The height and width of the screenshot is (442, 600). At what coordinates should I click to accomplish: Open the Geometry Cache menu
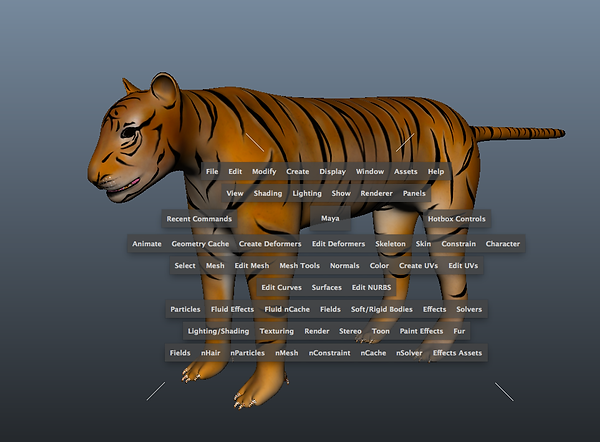200,244
